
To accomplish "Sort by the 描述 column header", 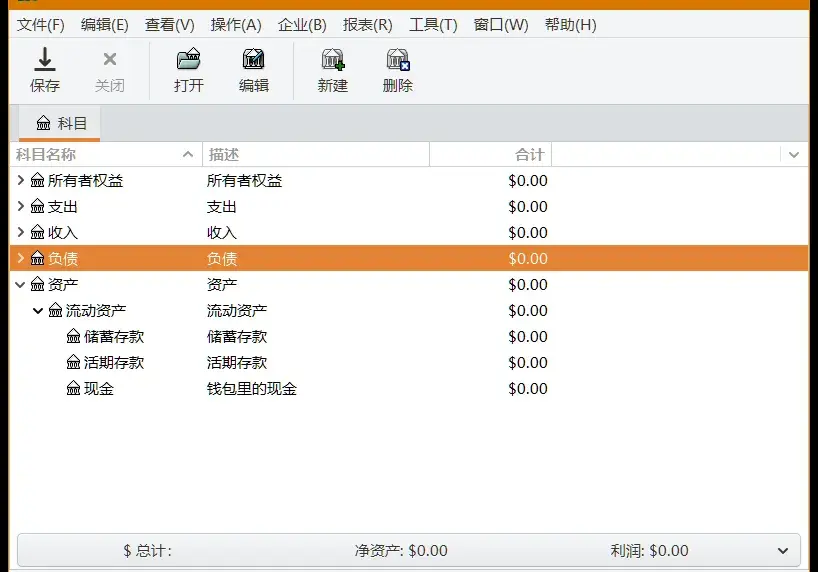I will (x=316, y=154).
